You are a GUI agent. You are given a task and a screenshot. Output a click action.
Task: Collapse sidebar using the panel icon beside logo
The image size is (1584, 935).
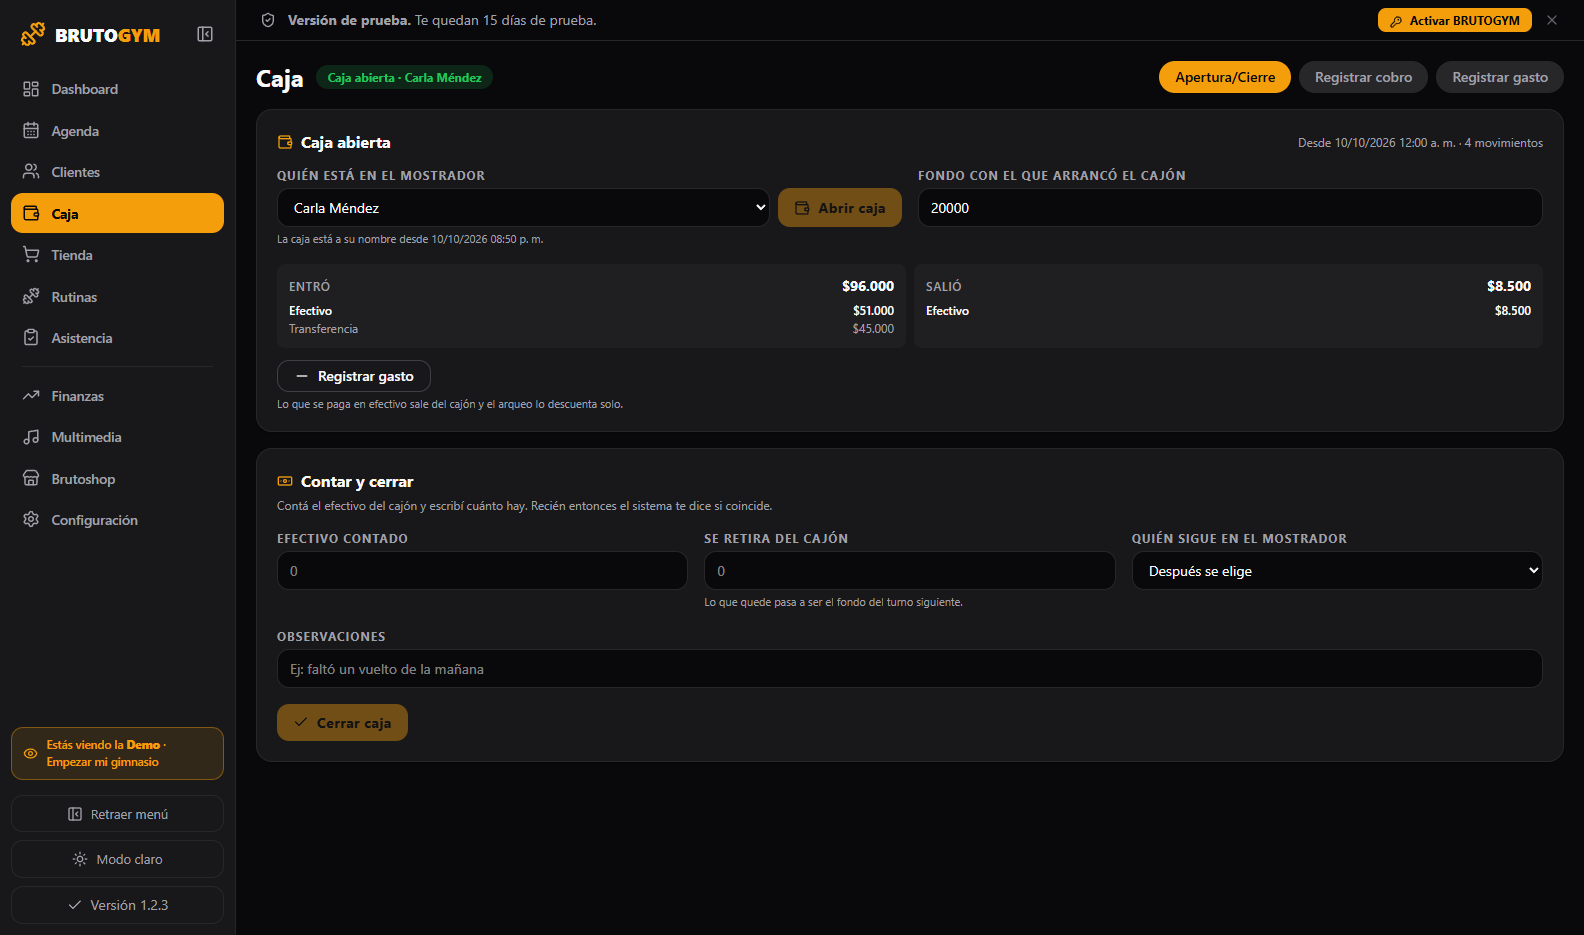[205, 34]
